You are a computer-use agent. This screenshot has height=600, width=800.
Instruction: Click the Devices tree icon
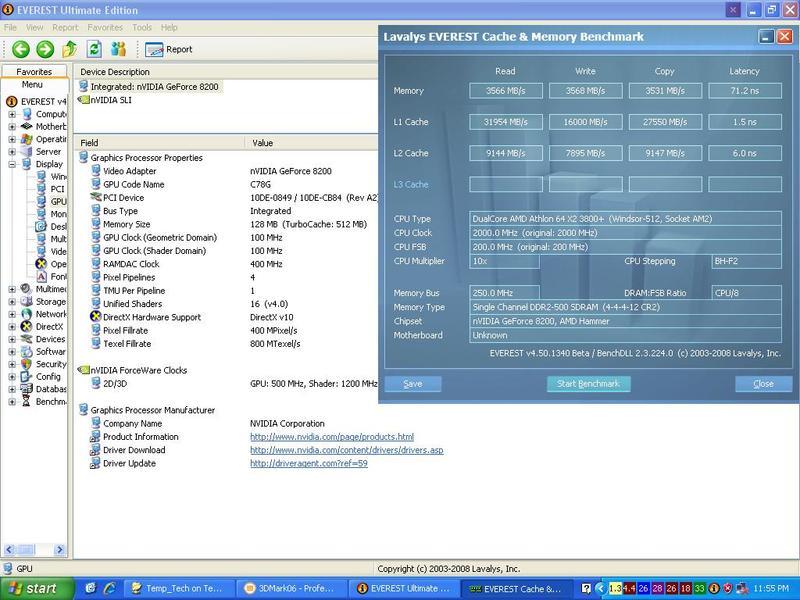[26, 339]
